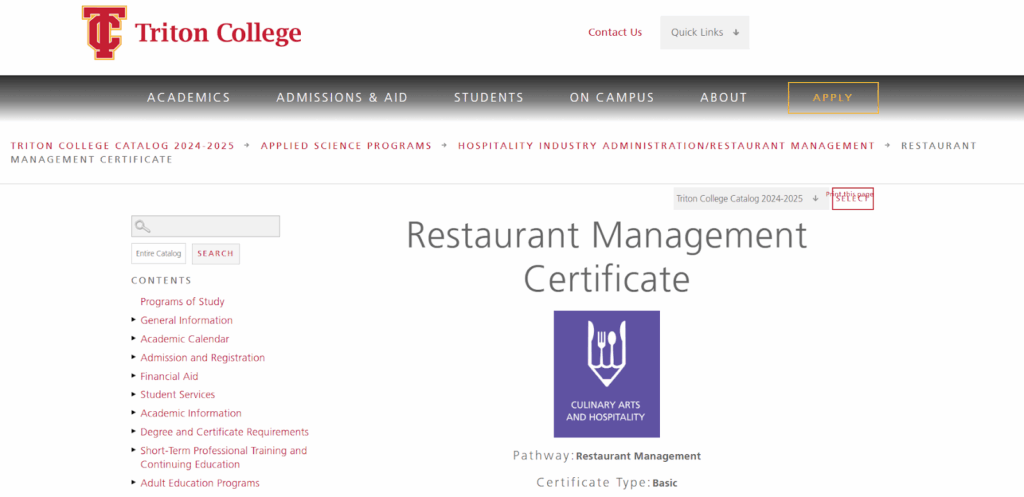
Task: Click the Triton College wordmark text
Action: 218,33
